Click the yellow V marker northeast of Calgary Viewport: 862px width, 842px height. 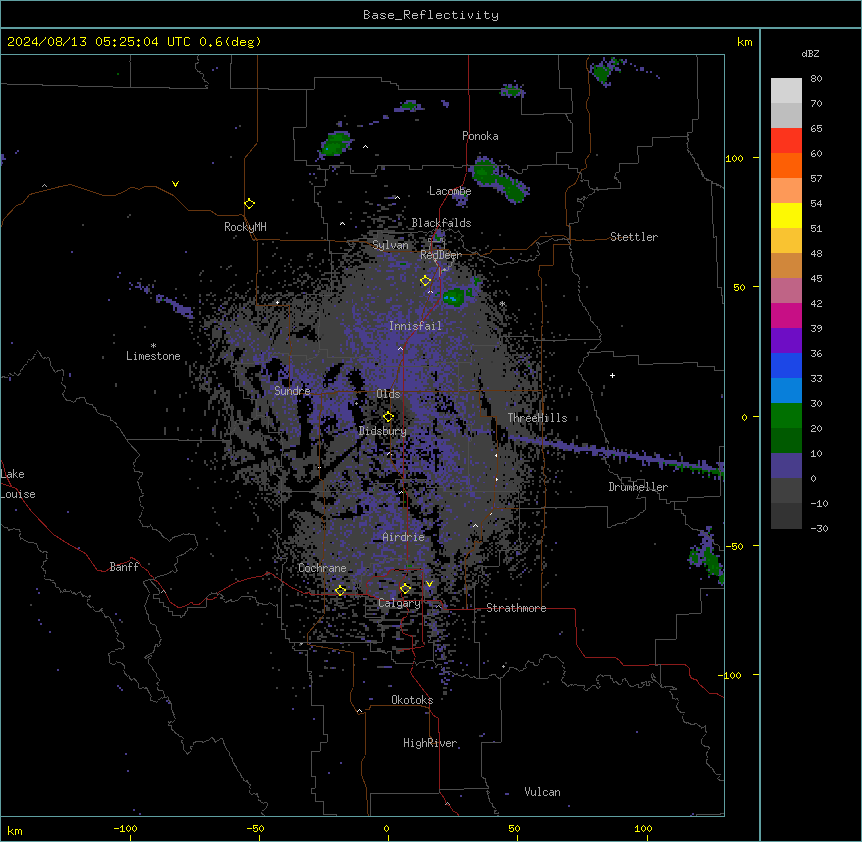(x=429, y=584)
